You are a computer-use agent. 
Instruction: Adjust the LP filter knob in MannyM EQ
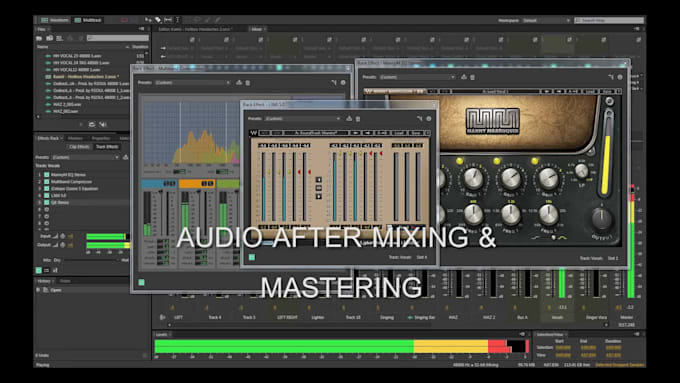(x=582, y=171)
